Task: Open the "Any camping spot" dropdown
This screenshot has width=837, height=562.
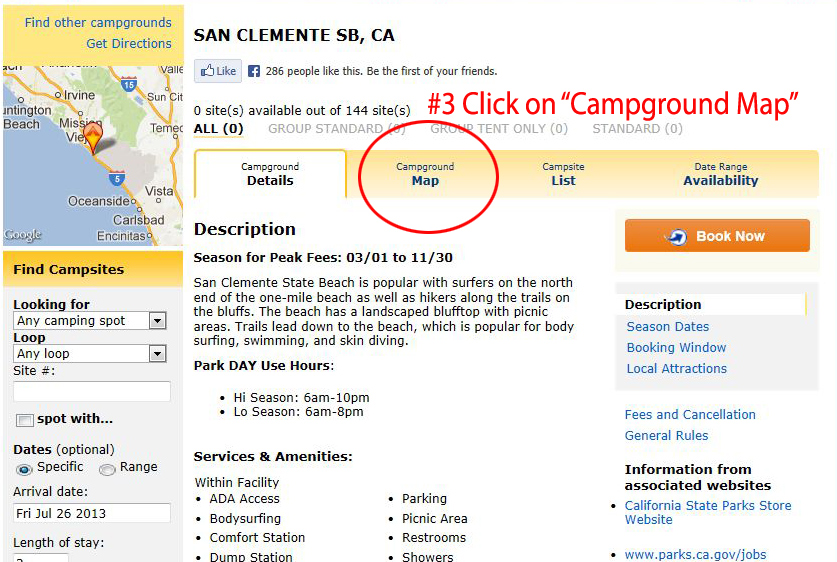Action: 90,321
